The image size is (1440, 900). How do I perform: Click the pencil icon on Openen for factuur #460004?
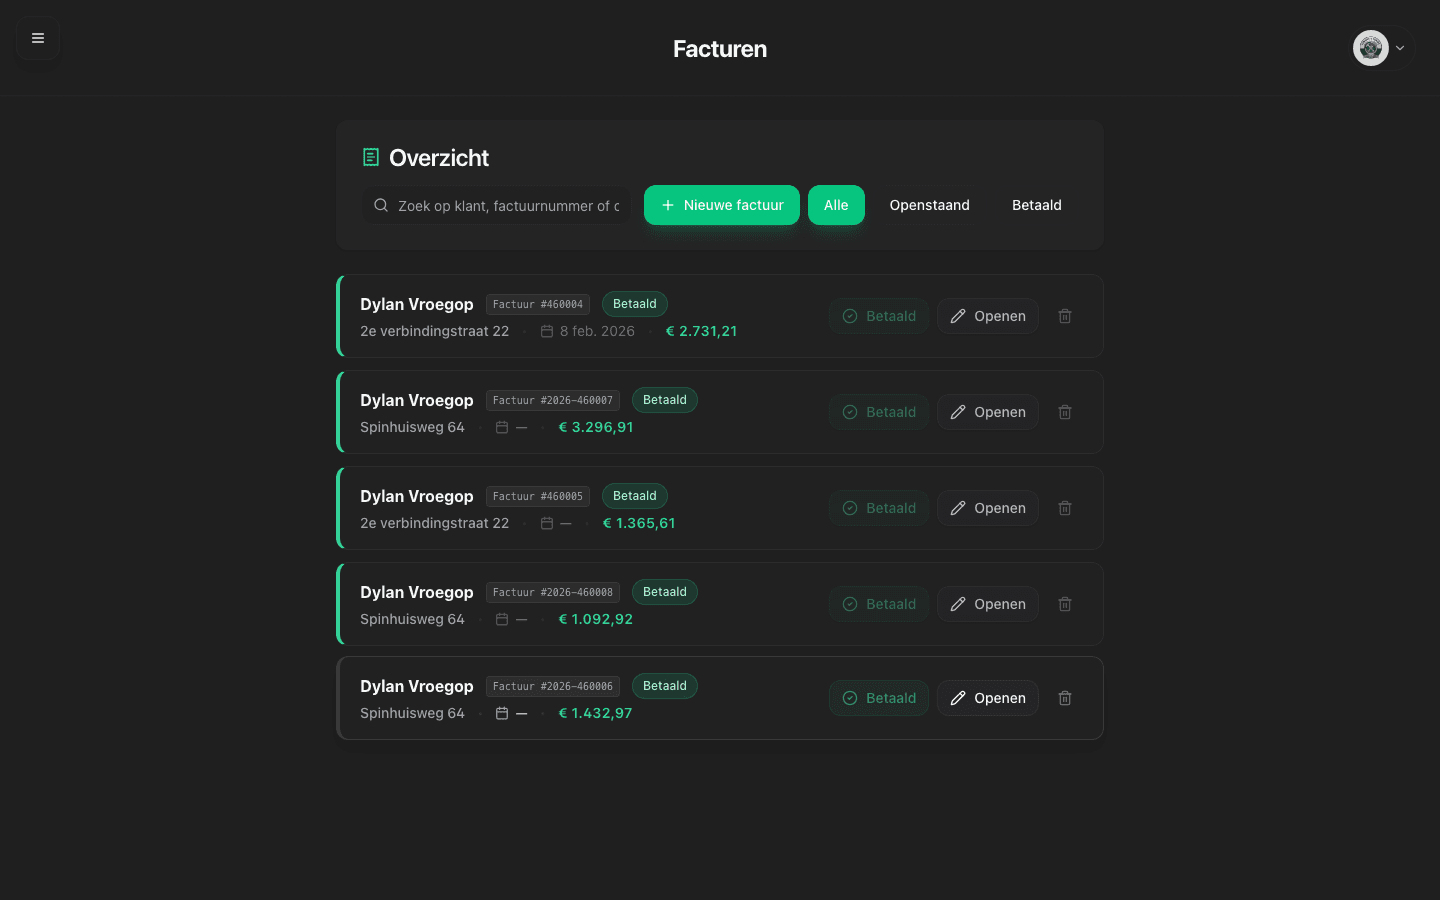958,316
